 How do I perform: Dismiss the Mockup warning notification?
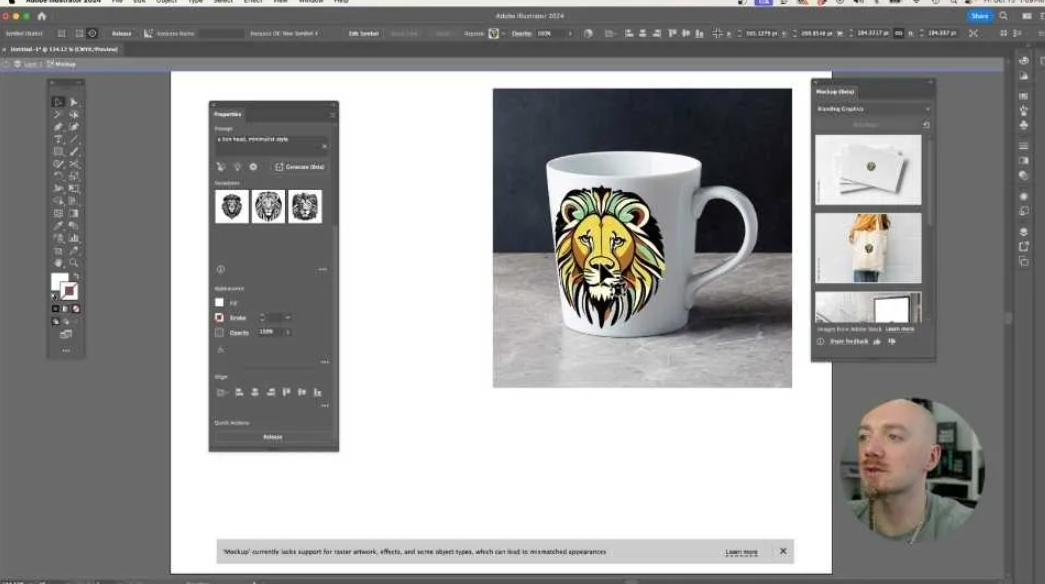coord(783,551)
